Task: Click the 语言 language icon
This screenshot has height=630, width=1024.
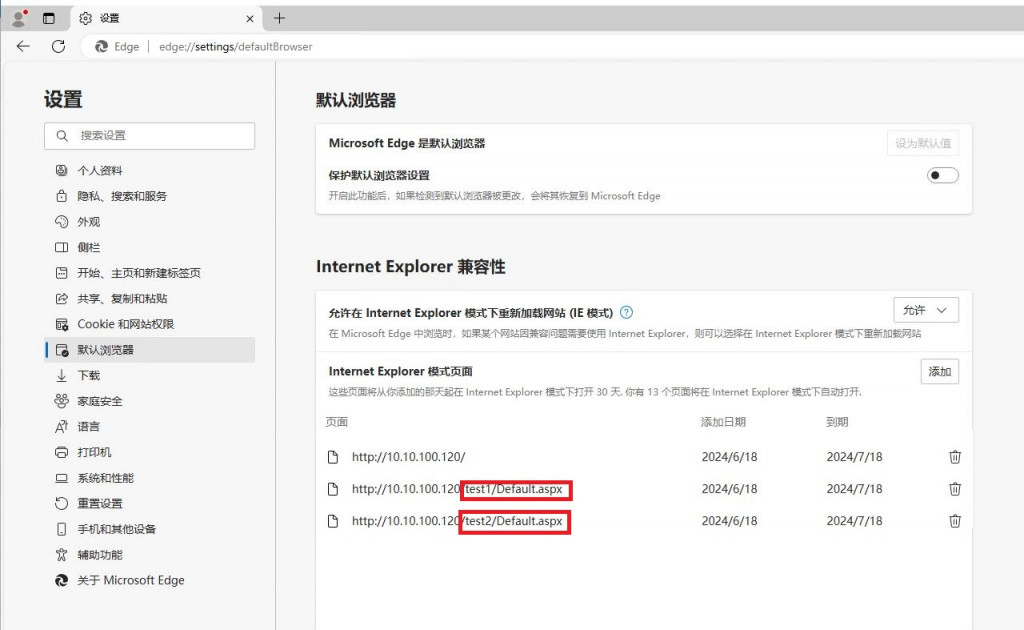Action: [x=61, y=427]
